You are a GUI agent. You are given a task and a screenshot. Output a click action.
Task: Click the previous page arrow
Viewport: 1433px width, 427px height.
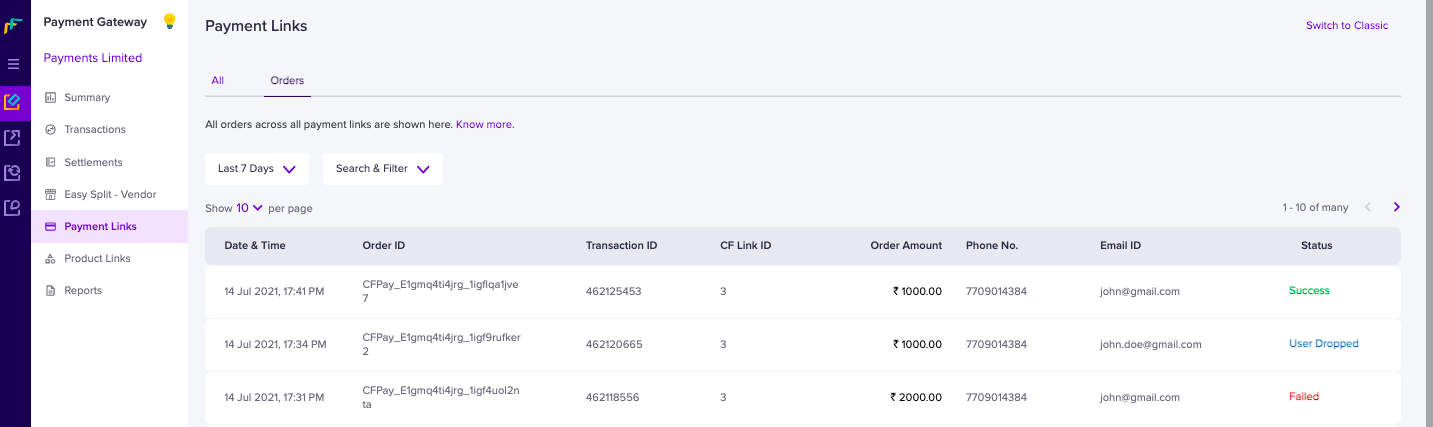[1368, 207]
